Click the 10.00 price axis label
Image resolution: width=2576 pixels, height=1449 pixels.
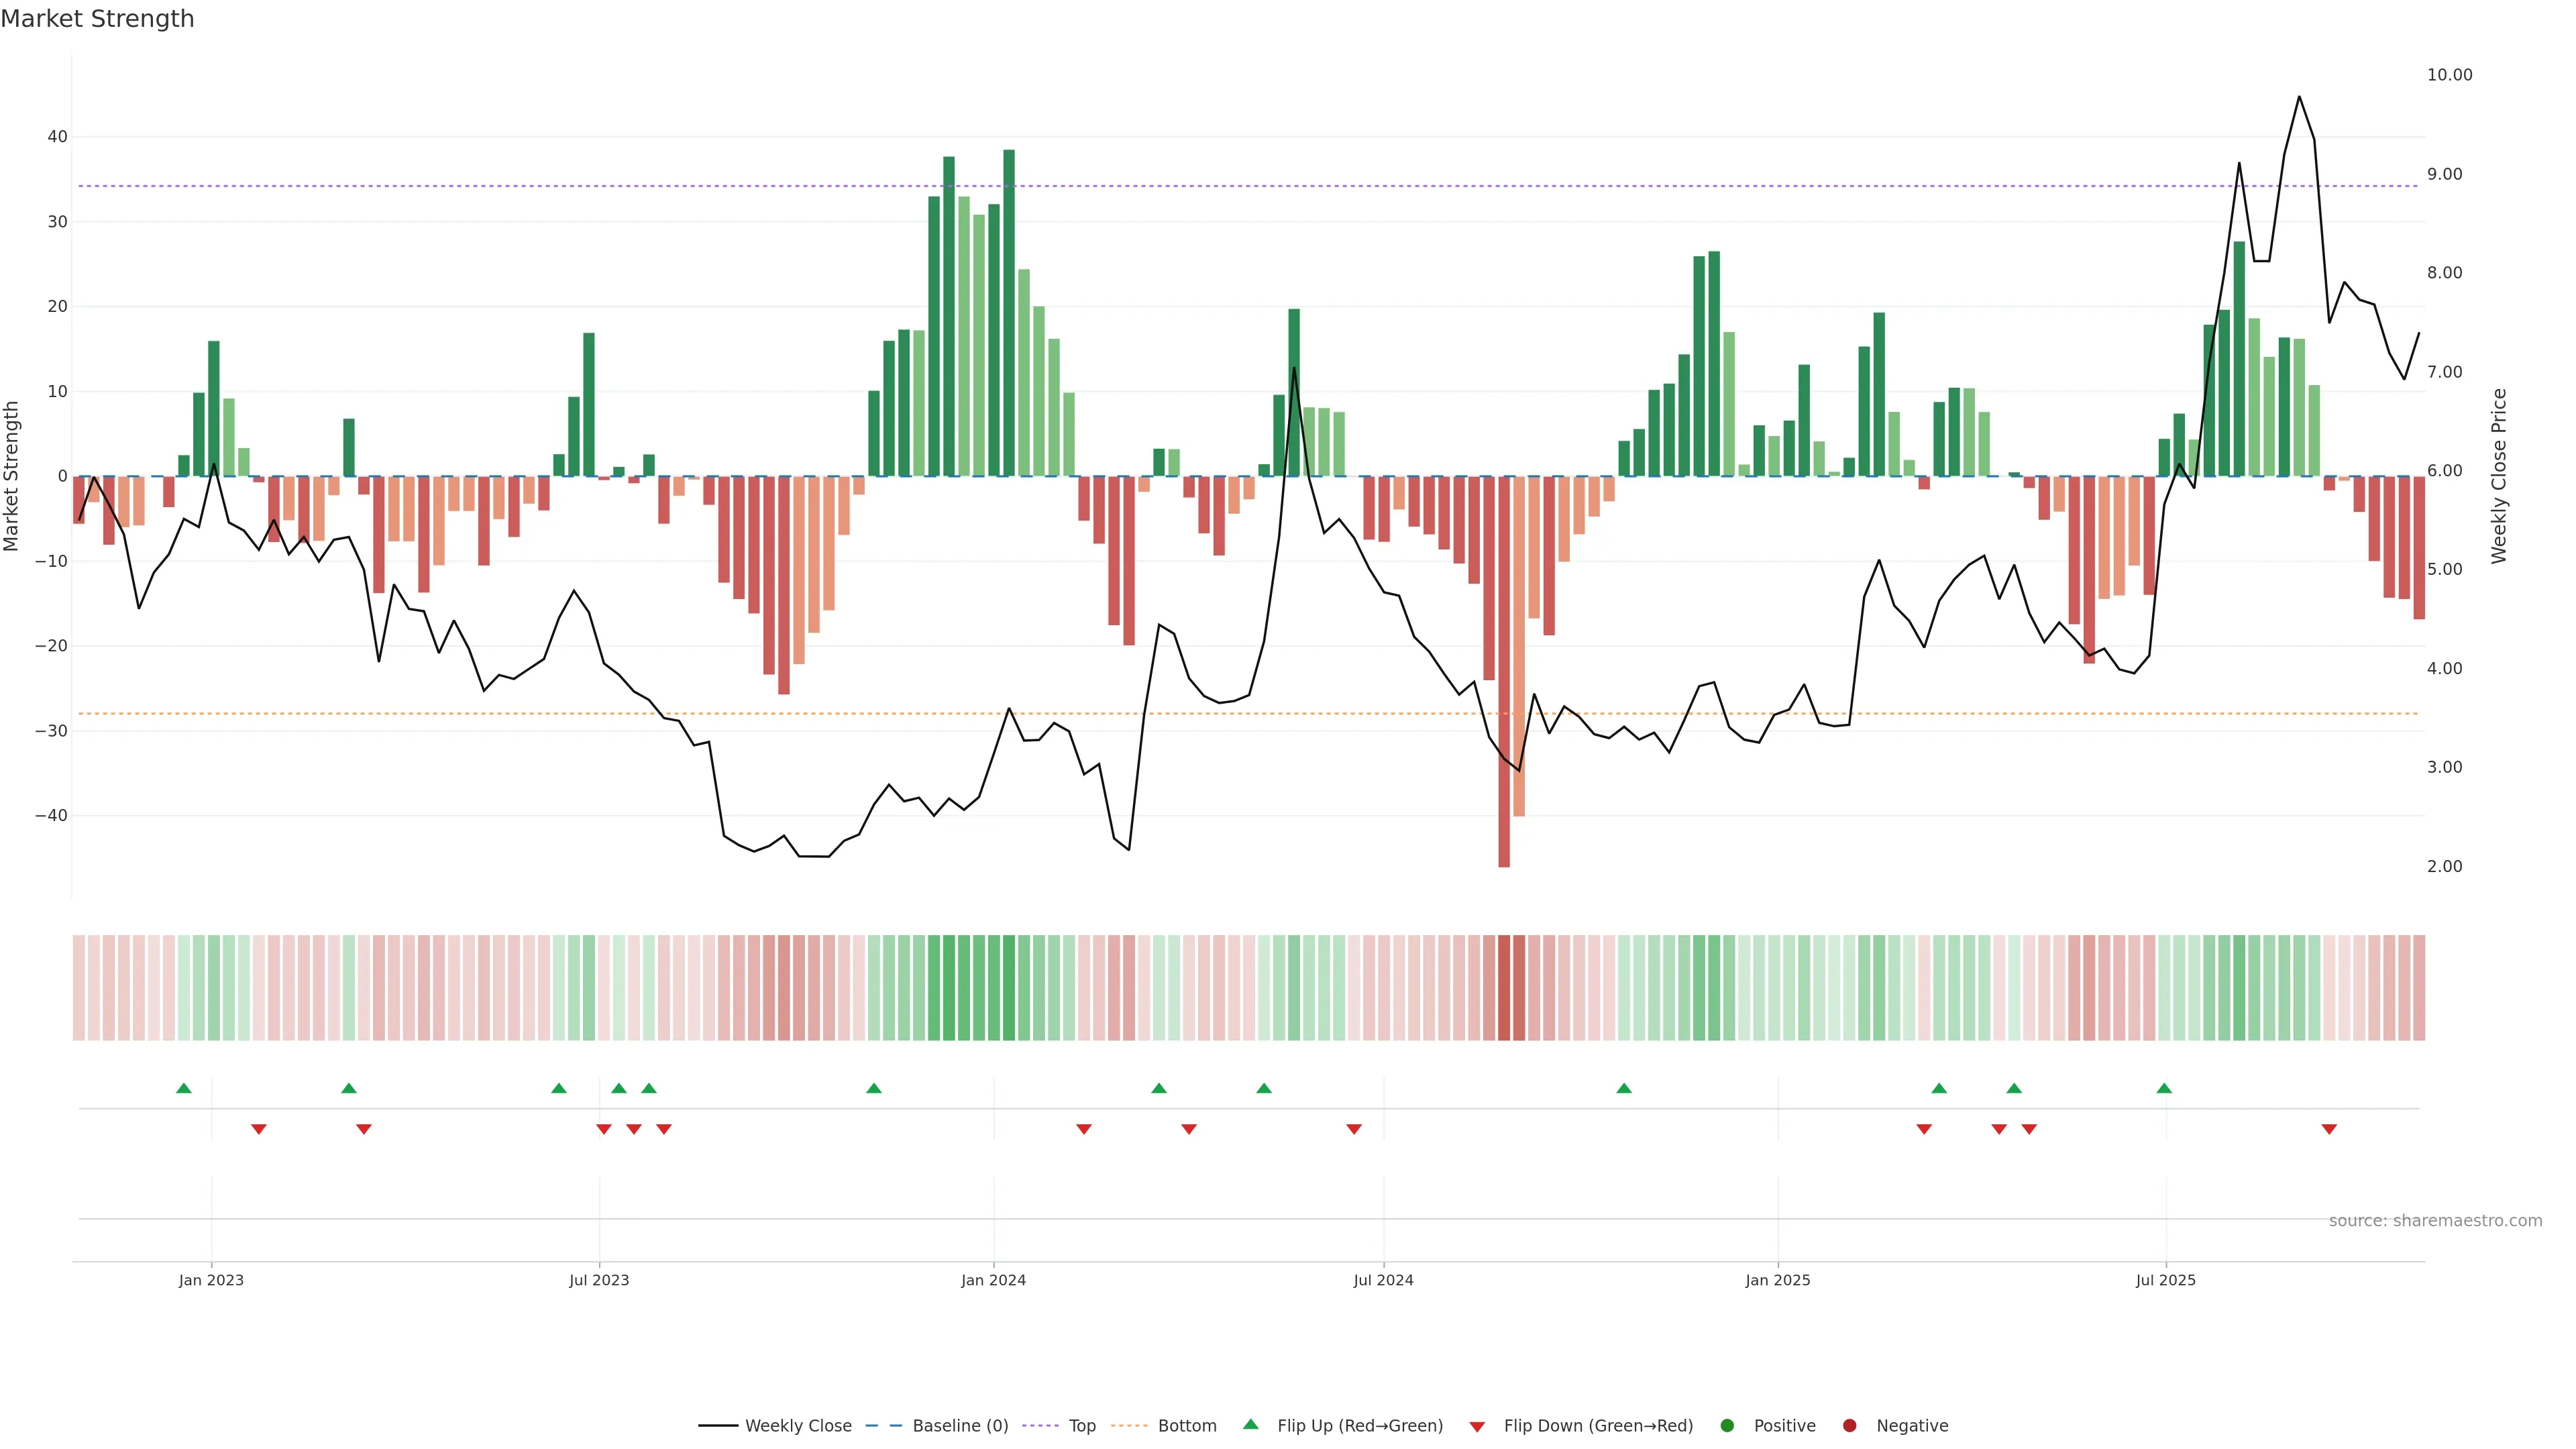click(2449, 75)
